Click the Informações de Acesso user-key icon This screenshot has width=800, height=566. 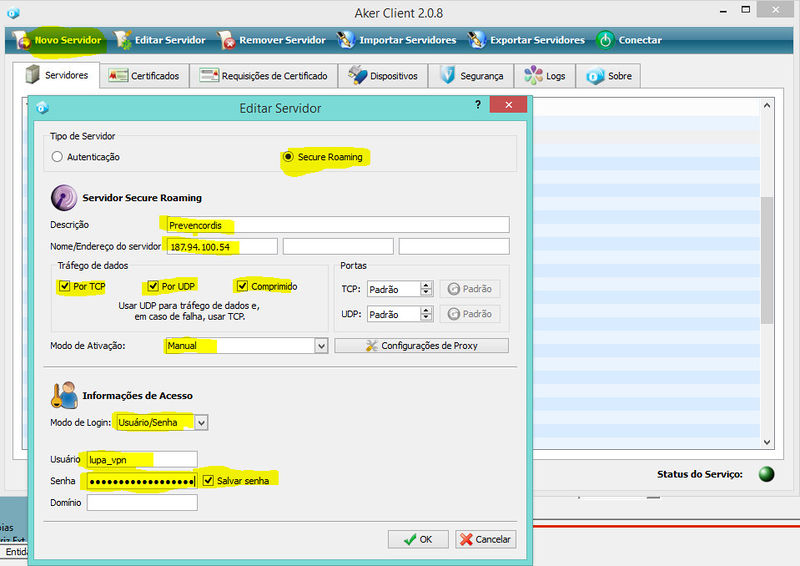[64, 395]
